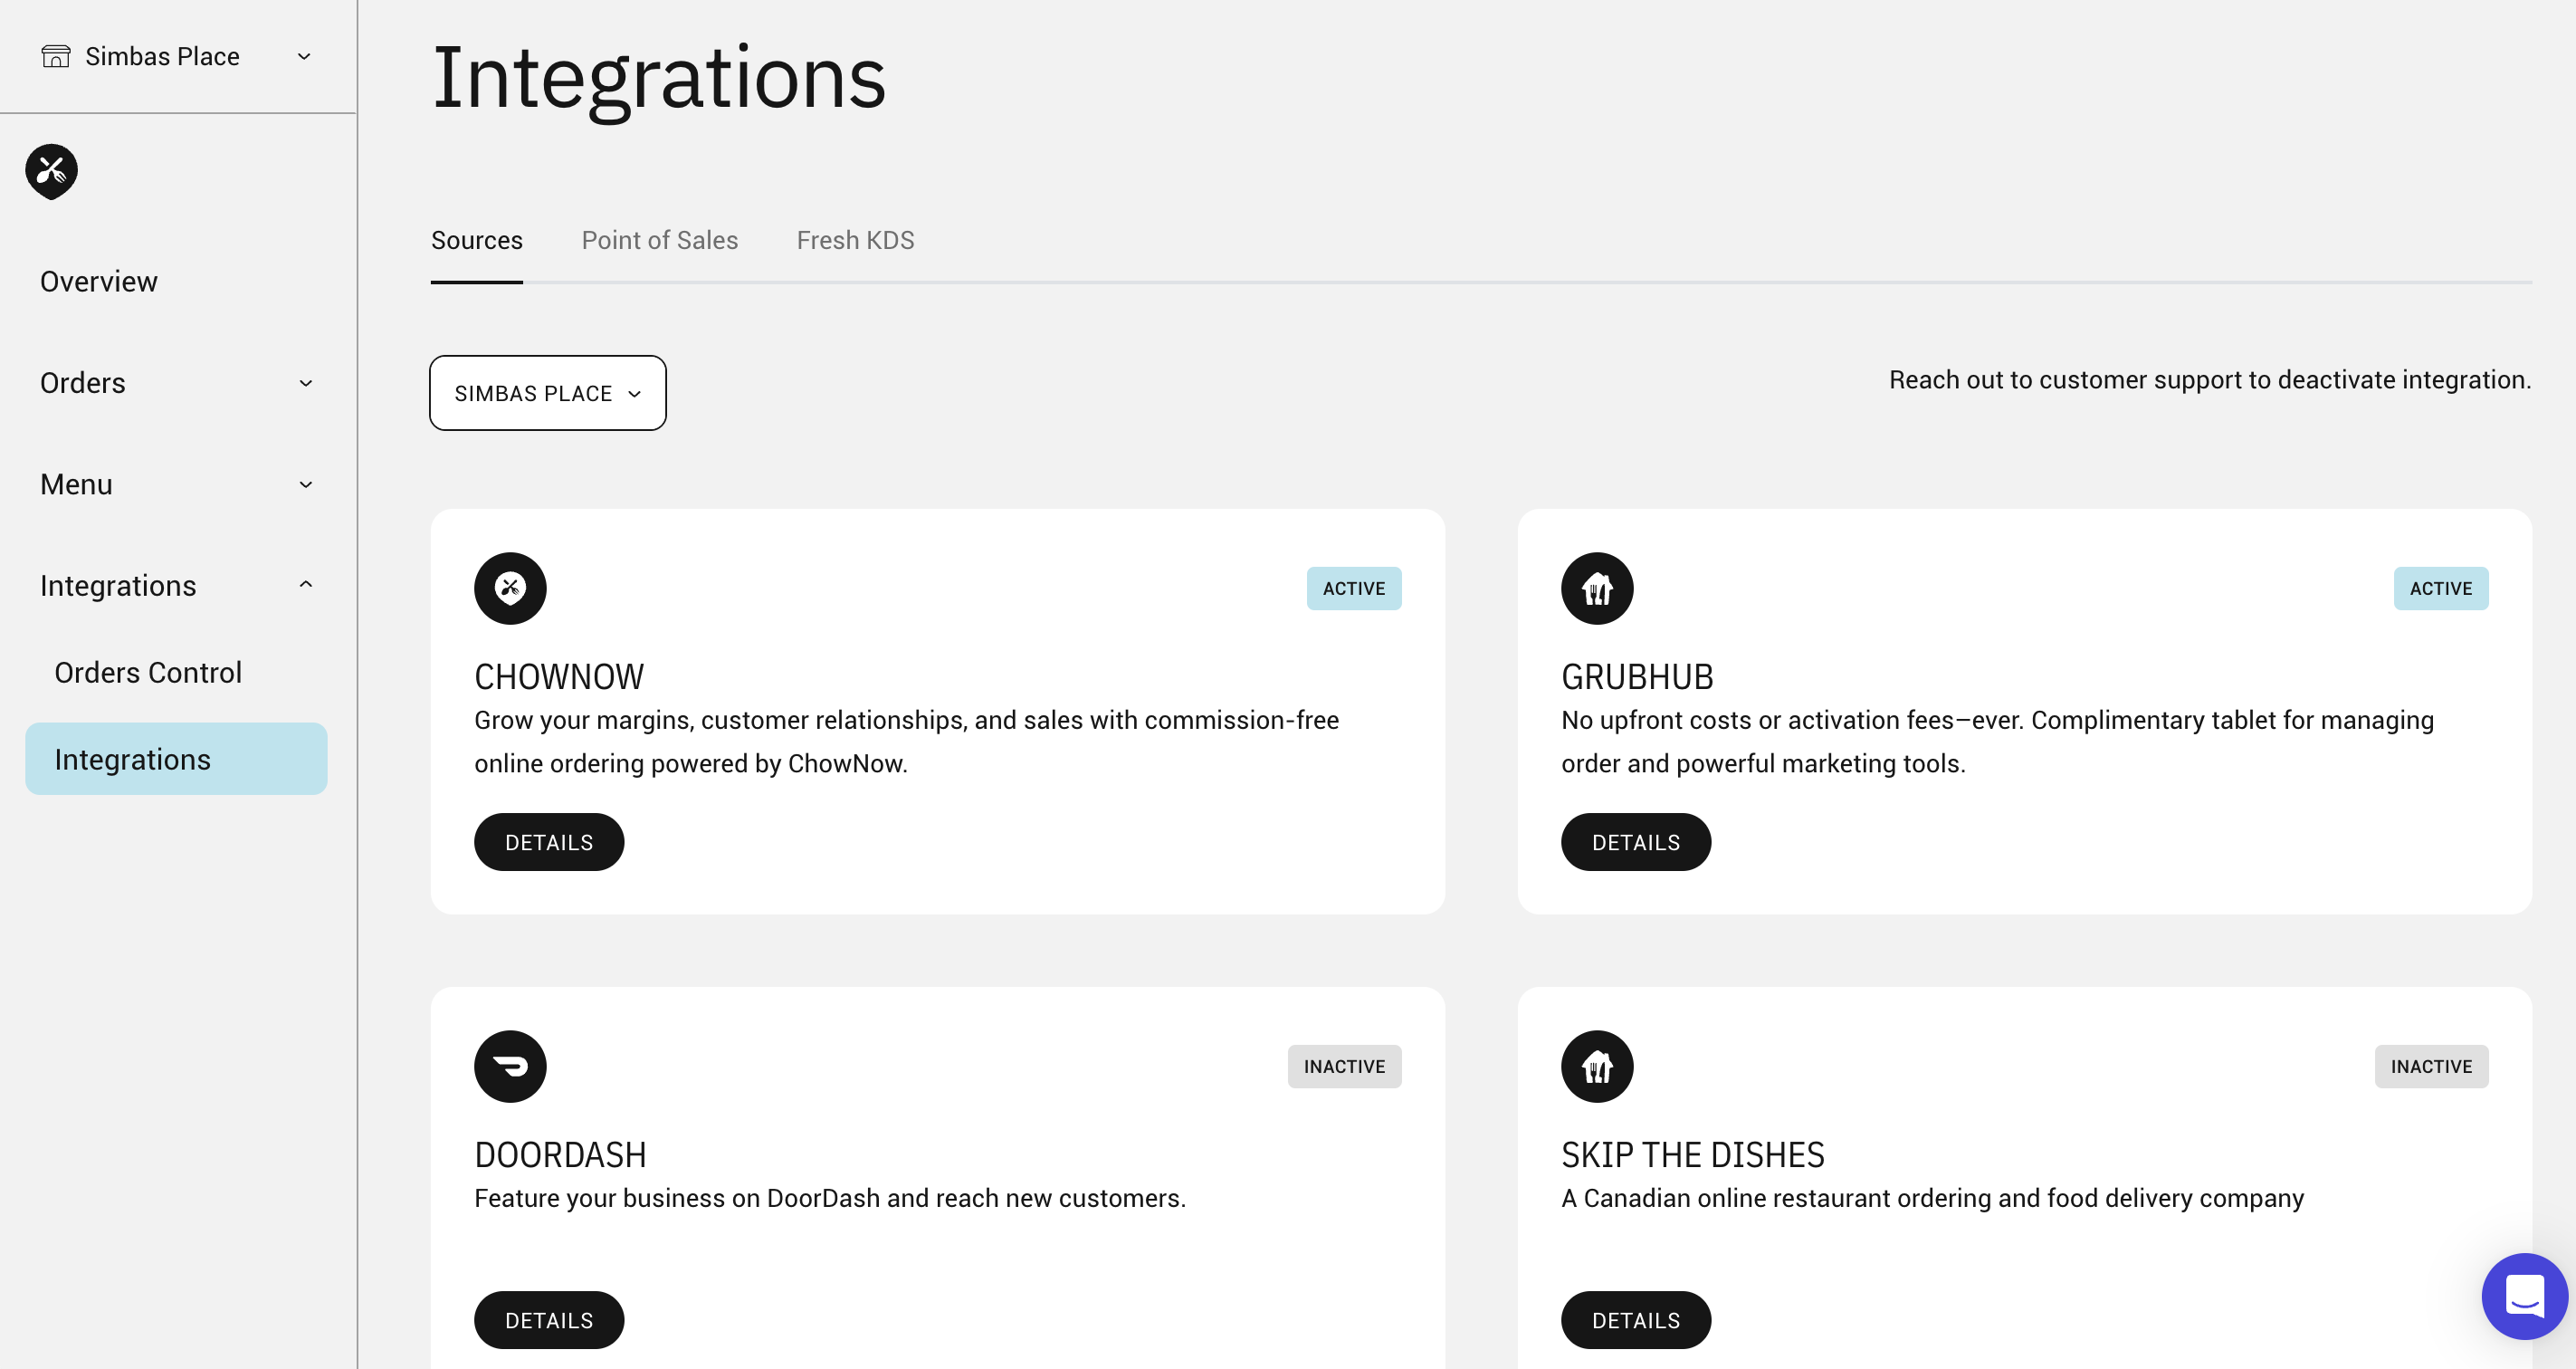Go to Orders Control page

pyautogui.click(x=148, y=672)
